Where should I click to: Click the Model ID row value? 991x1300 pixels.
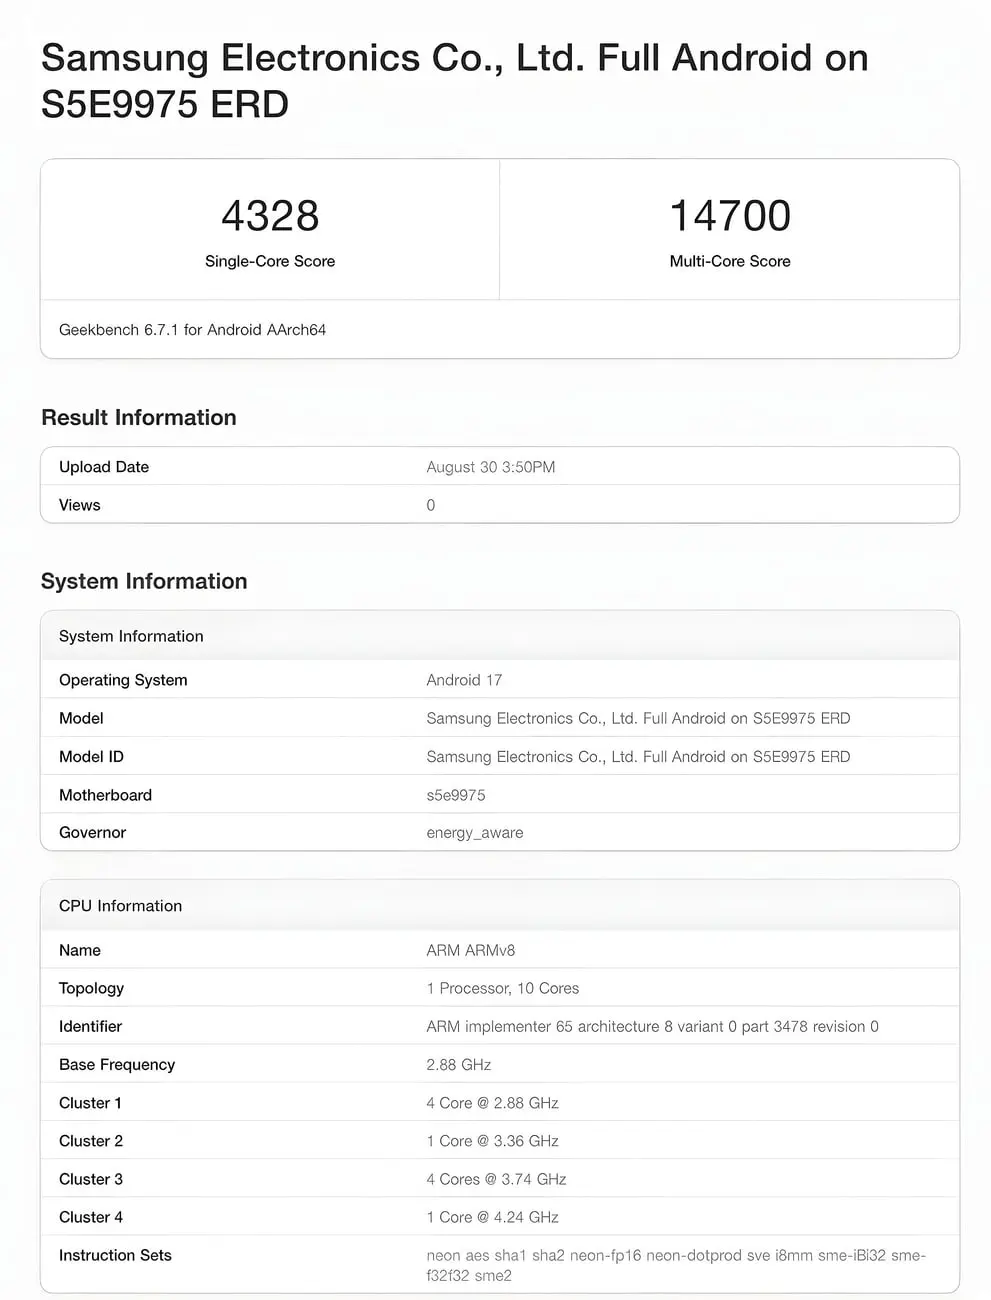pos(638,757)
